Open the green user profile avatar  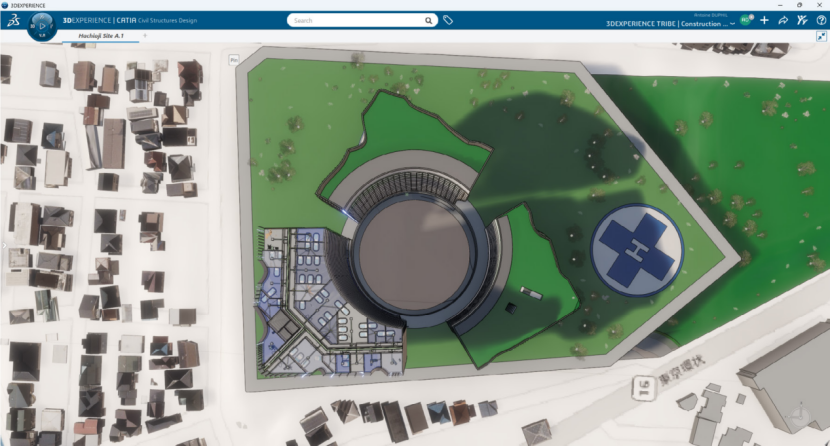[x=746, y=20]
